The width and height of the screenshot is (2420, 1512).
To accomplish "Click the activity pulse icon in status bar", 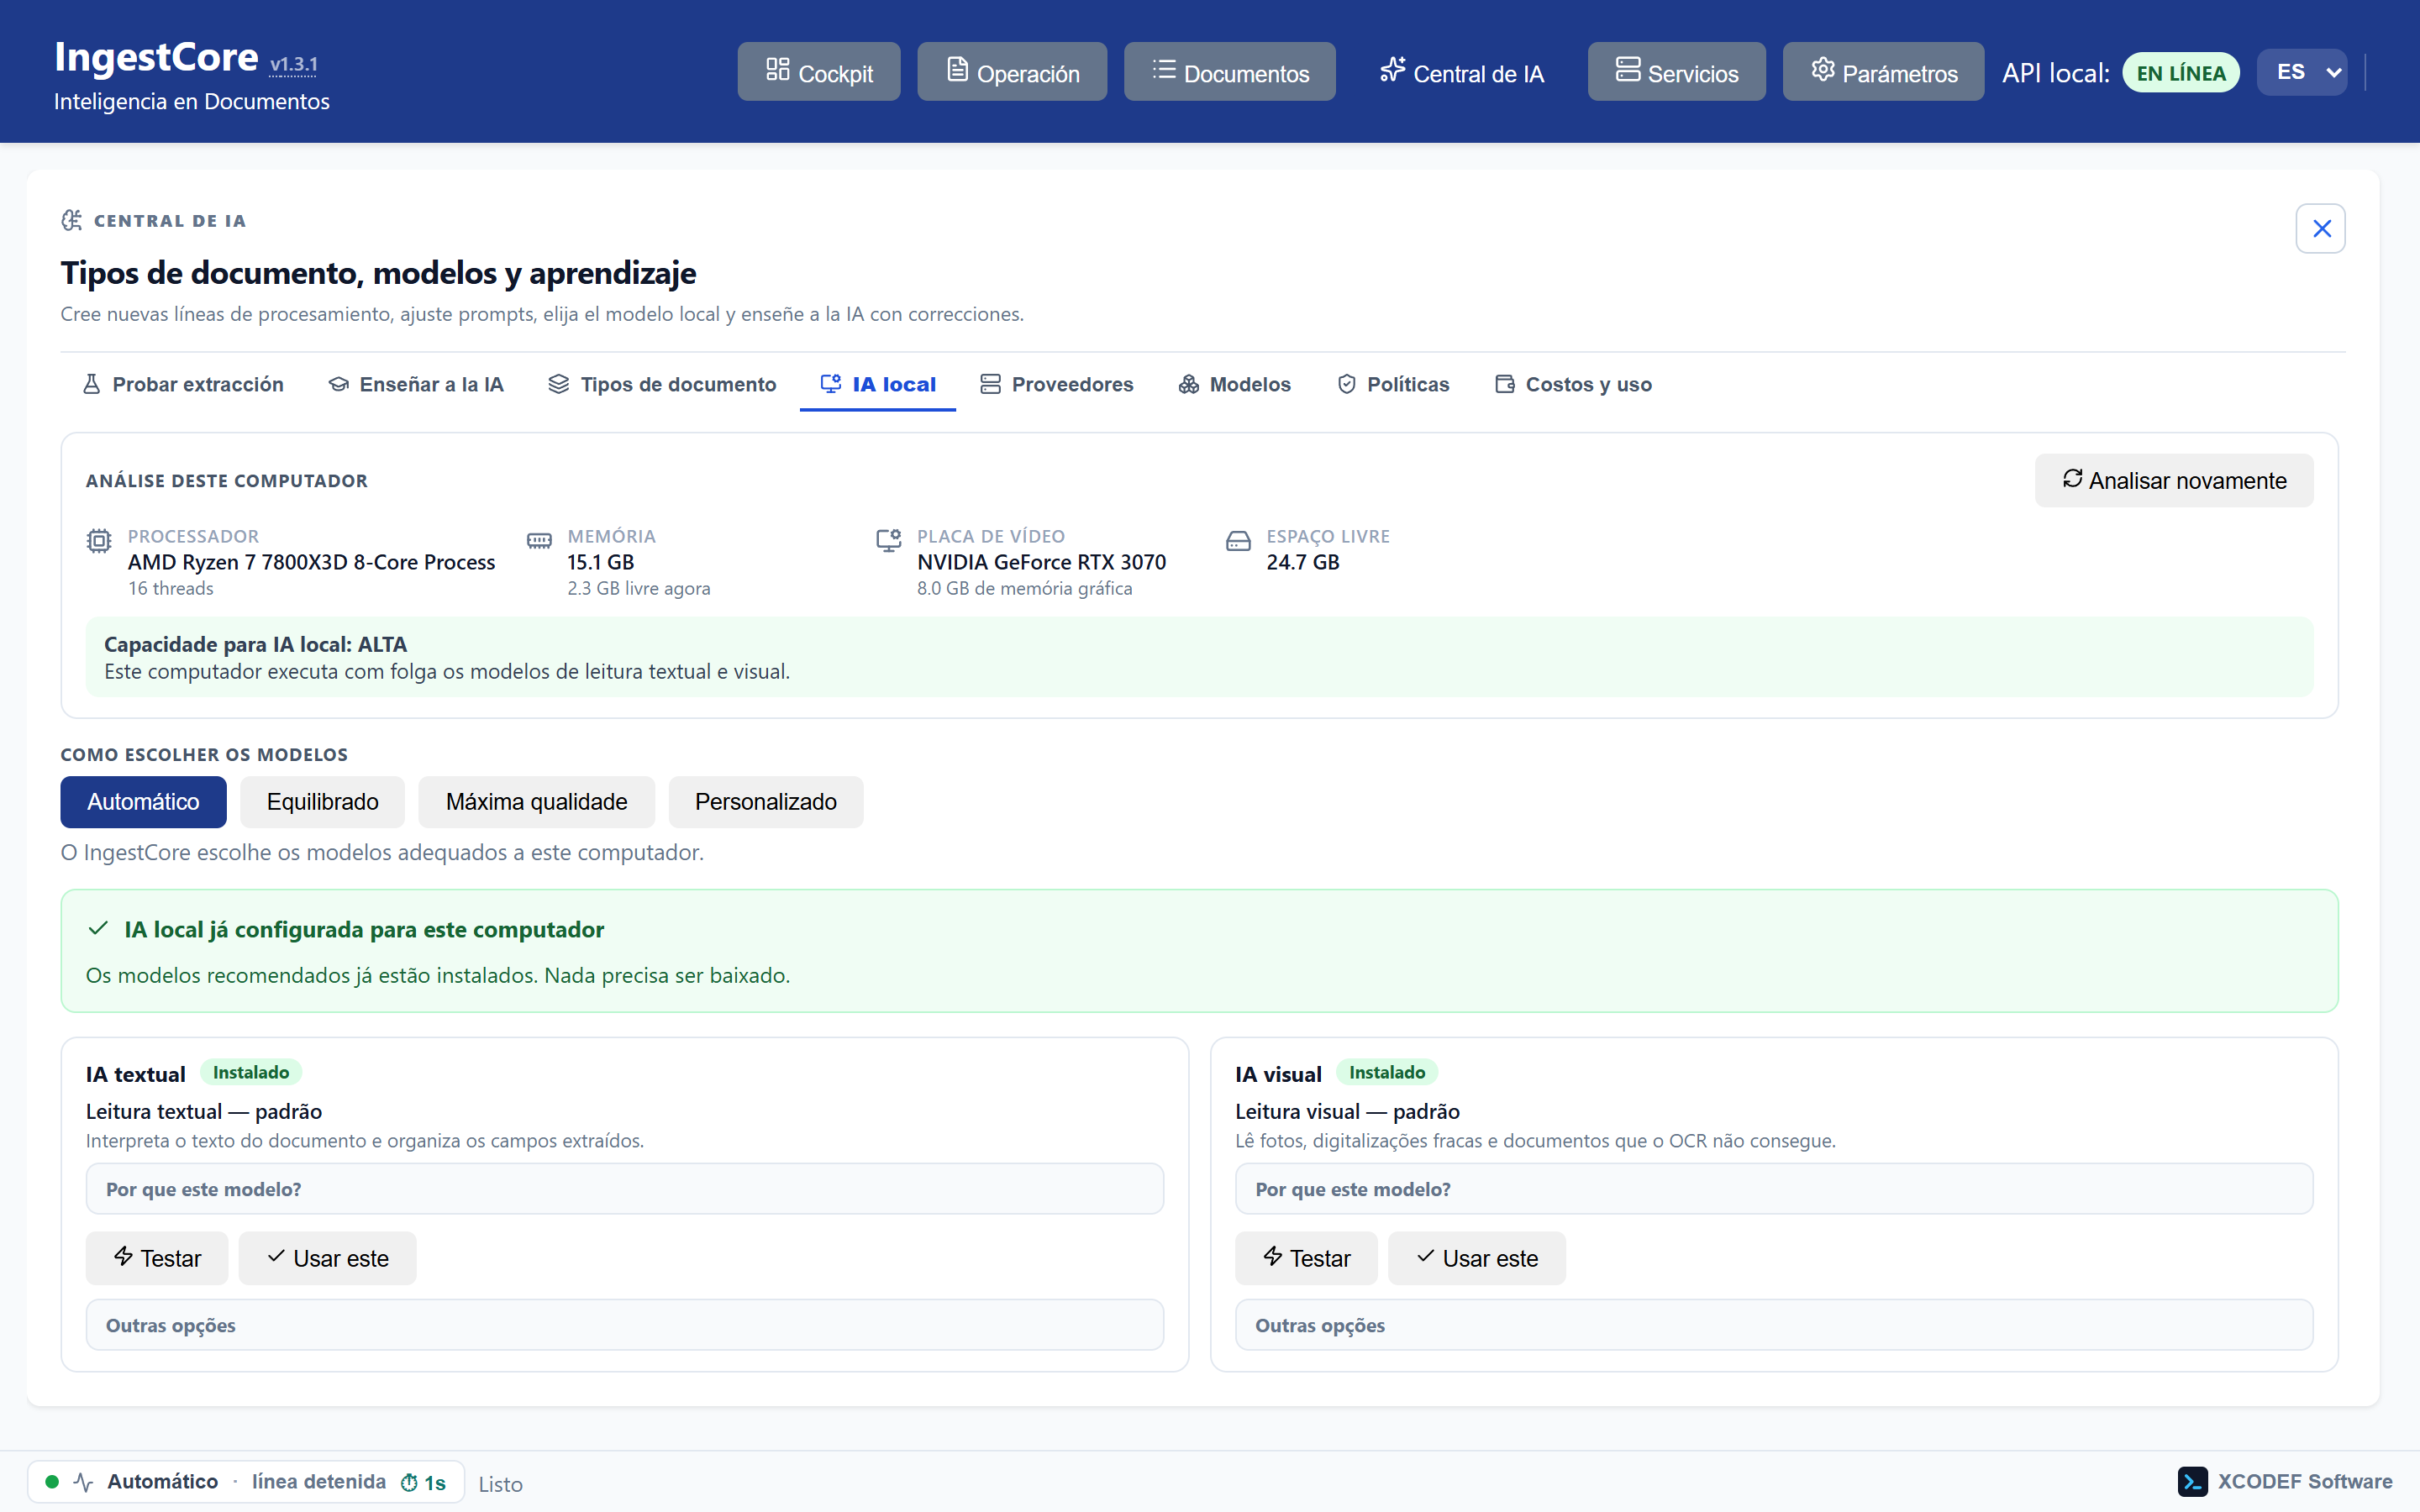I will [84, 1482].
